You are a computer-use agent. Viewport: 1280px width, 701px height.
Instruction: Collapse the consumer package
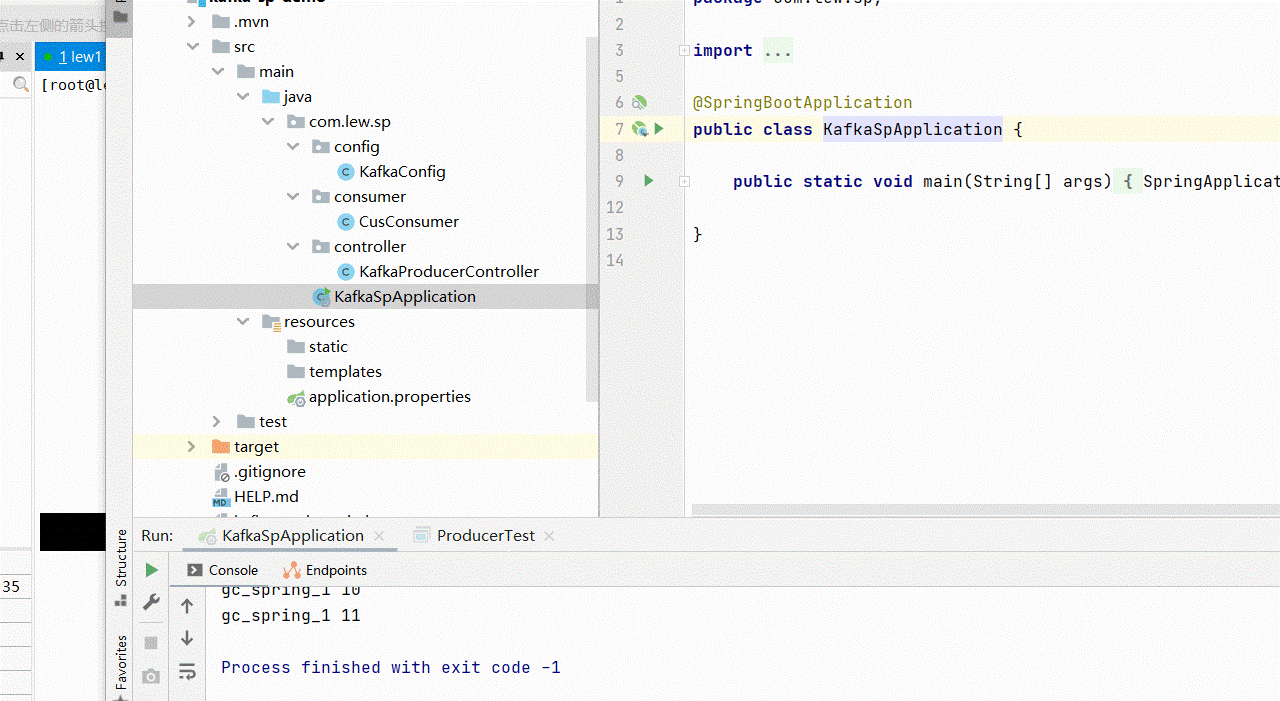[x=293, y=197]
